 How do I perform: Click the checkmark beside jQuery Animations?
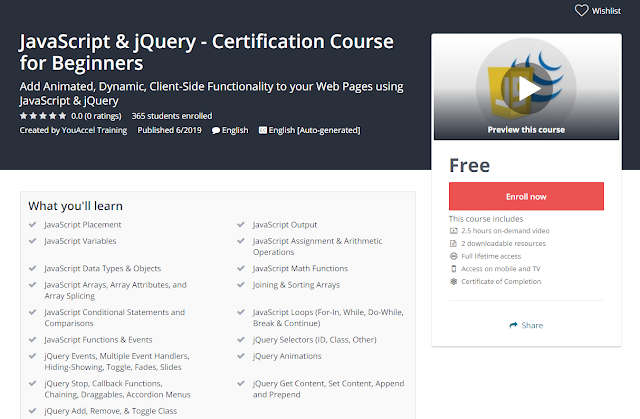(241, 355)
